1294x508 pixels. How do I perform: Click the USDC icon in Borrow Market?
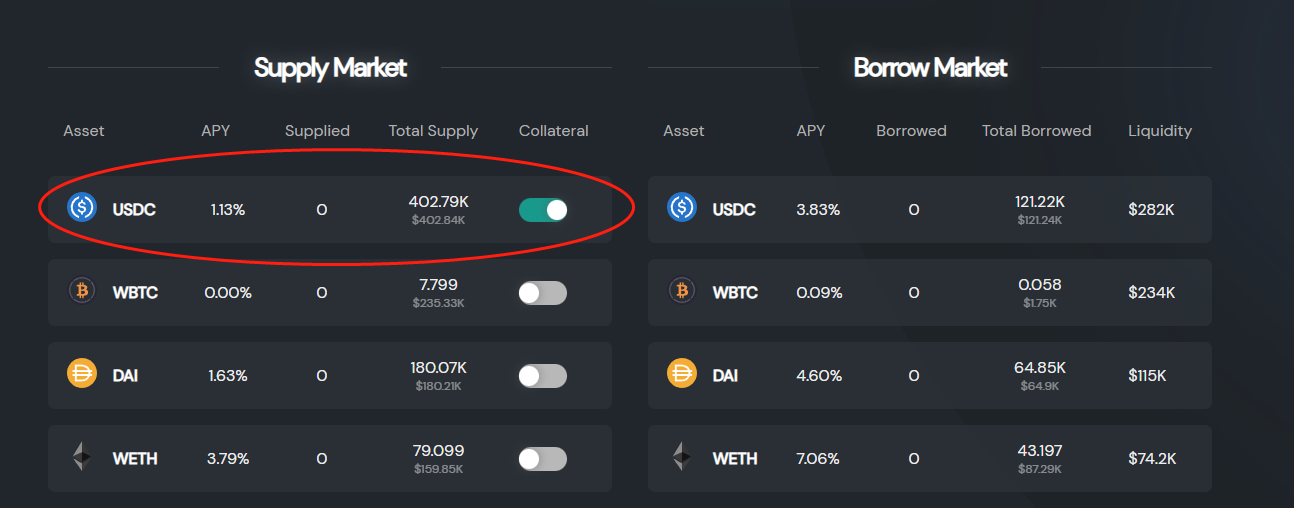coord(682,208)
